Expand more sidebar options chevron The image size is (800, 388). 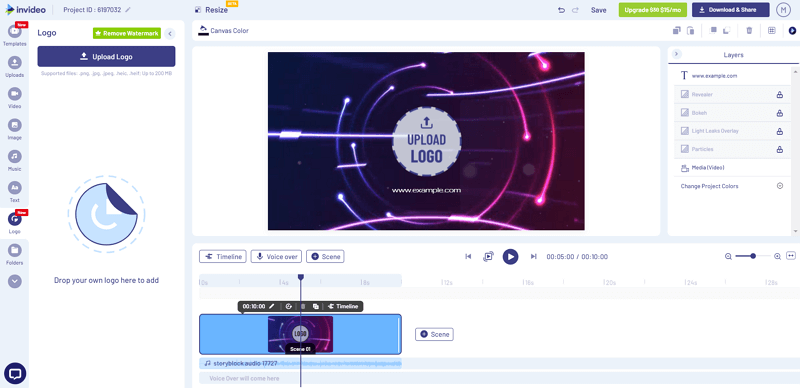(x=15, y=281)
